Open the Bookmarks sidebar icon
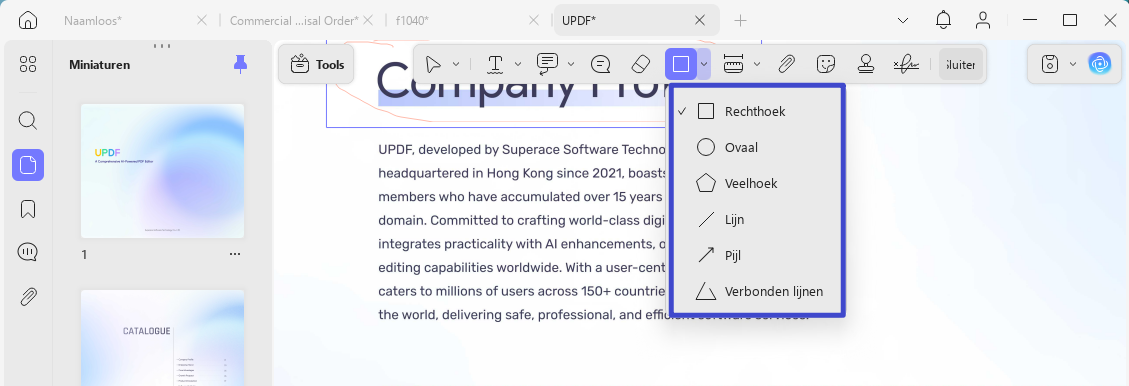 28,209
